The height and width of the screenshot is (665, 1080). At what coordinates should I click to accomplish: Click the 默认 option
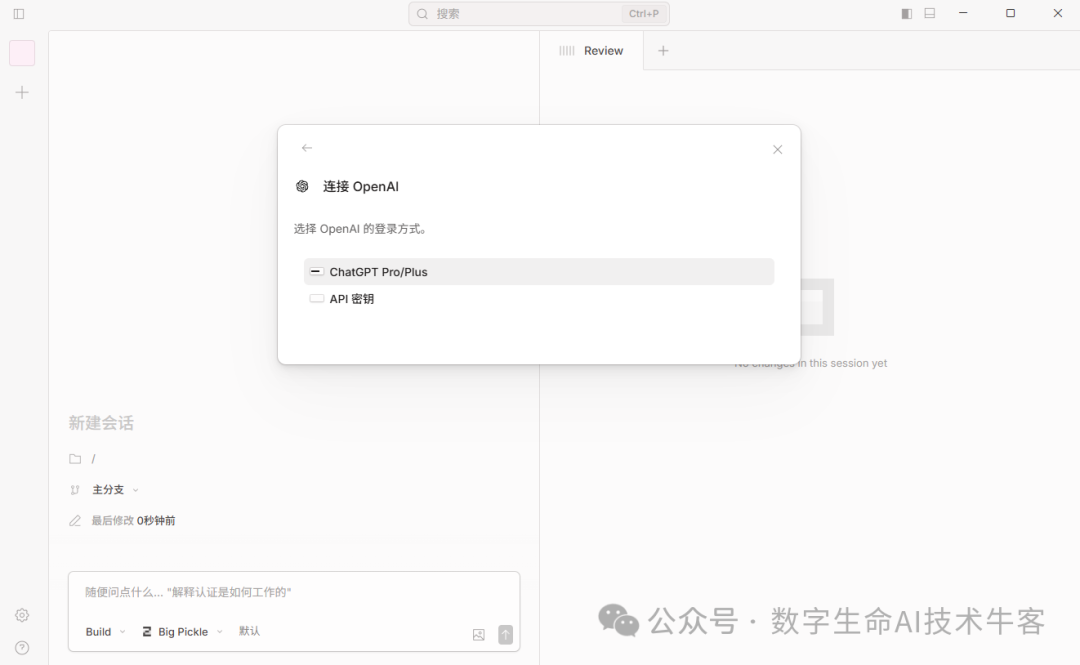pos(249,631)
